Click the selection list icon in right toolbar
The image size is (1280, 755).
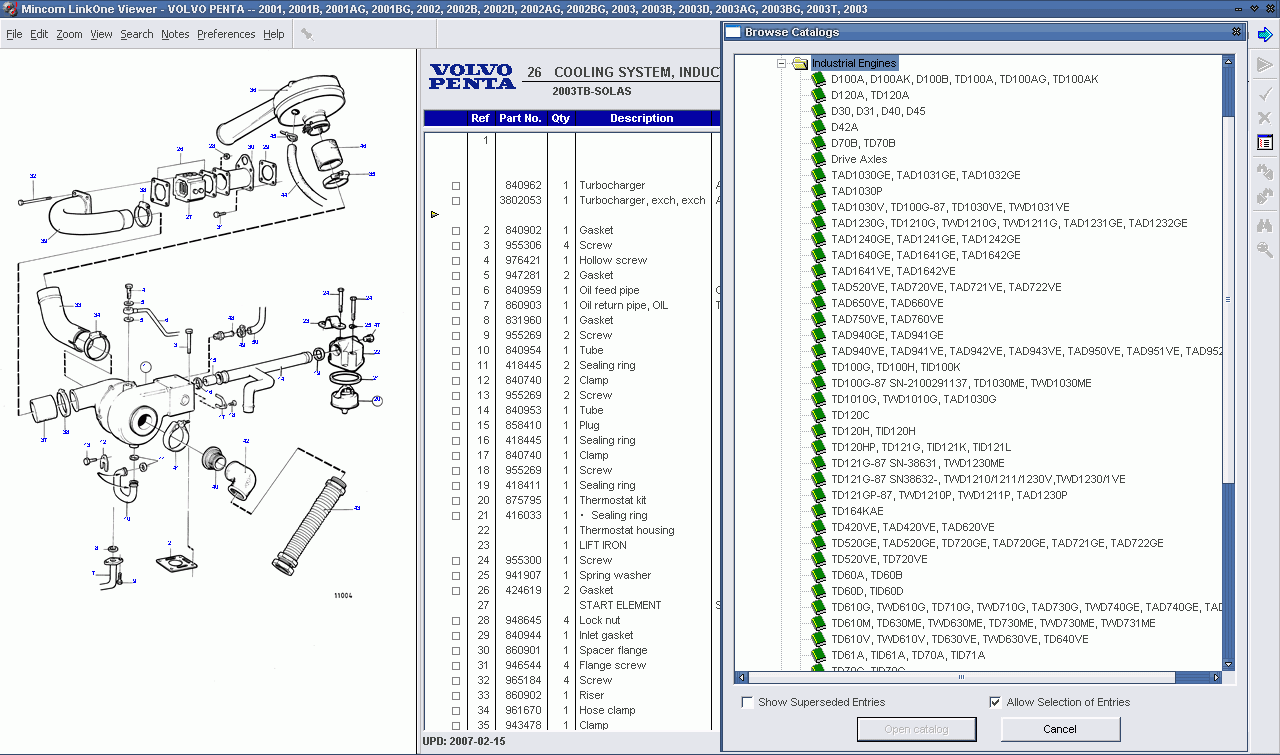click(x=1265, y=143)
